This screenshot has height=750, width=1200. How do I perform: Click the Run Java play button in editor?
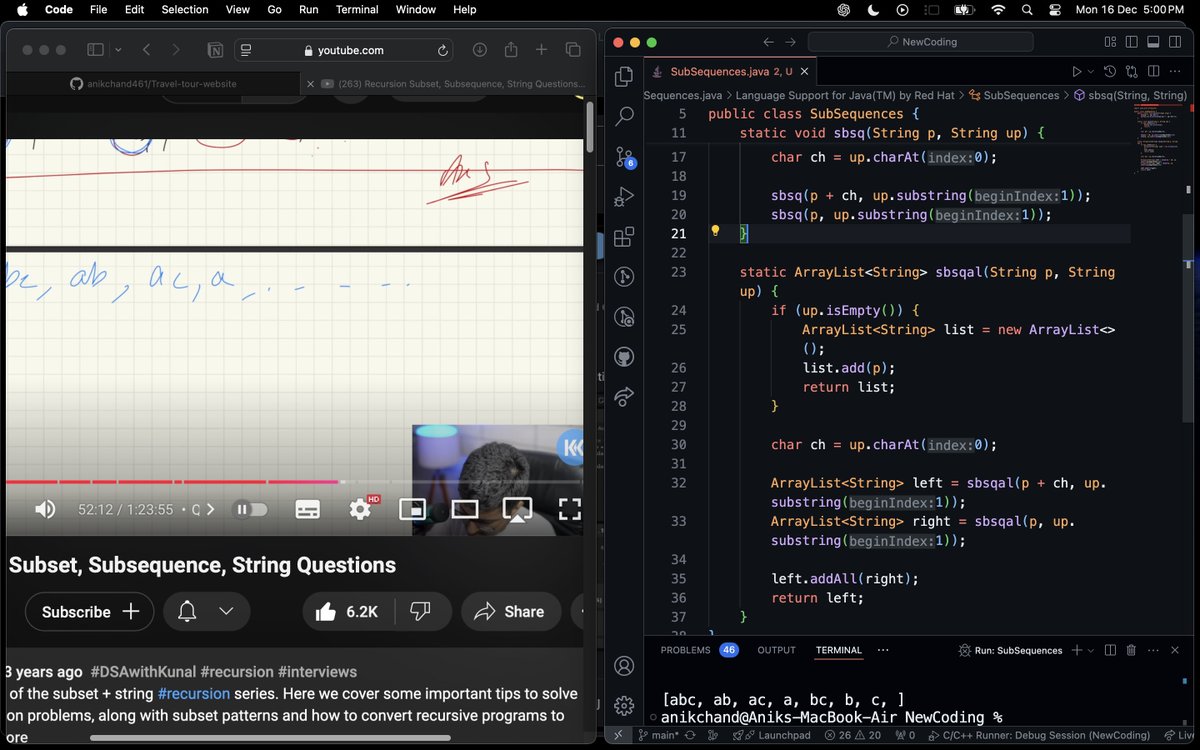coord(1077,72)
